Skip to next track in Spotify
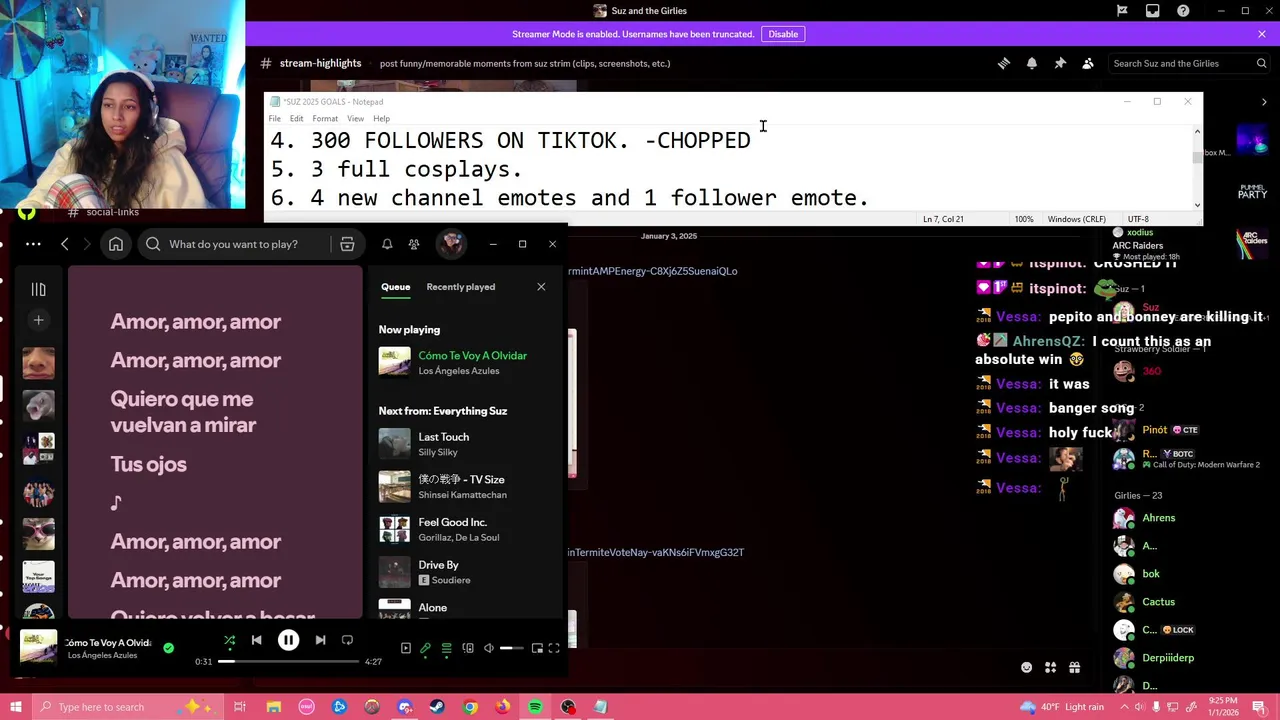The image size is (1280, 720). point(320,640)
